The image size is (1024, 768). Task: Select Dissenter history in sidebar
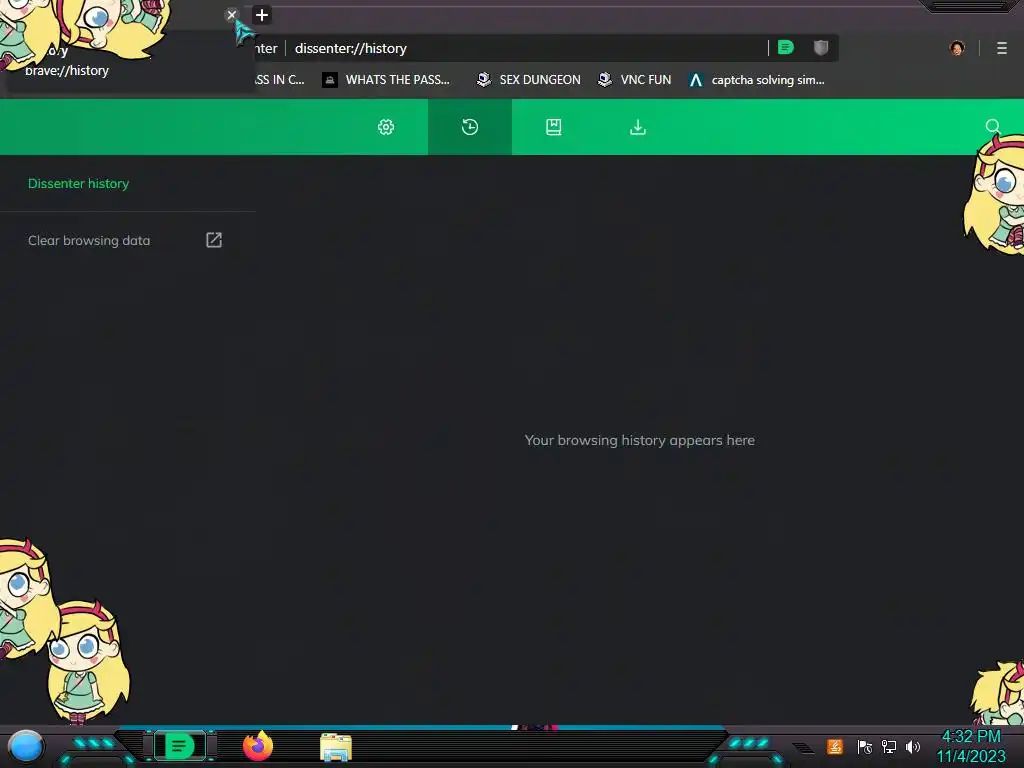point(78,184)
